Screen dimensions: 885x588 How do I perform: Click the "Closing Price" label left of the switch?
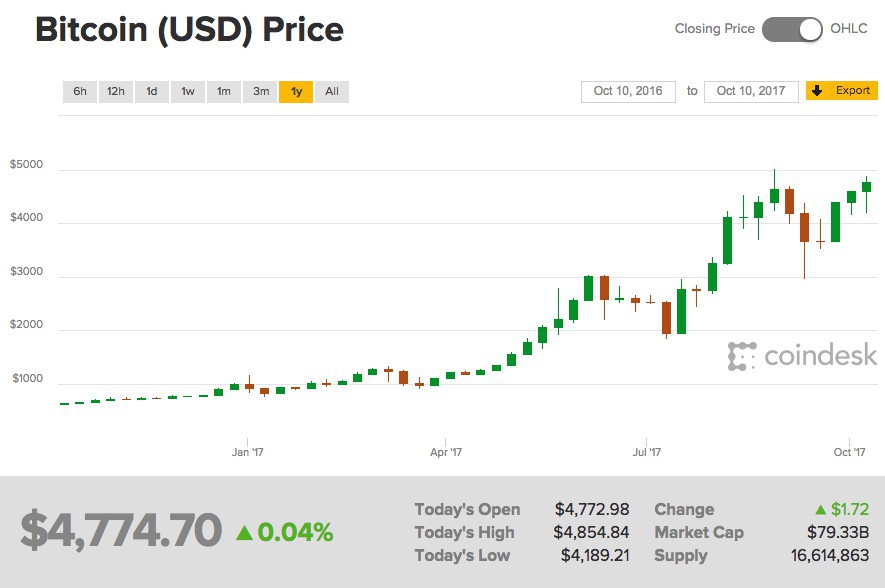coord(713,29)
